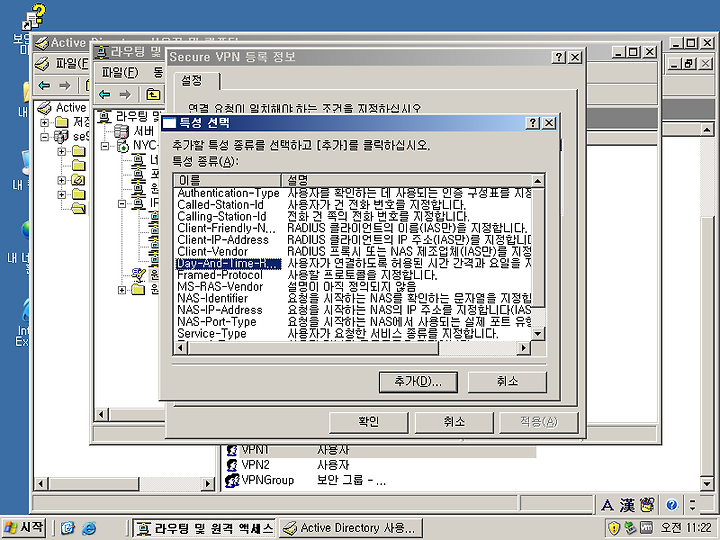
Task: Click the 설명 column header
Action: [406, 180]
